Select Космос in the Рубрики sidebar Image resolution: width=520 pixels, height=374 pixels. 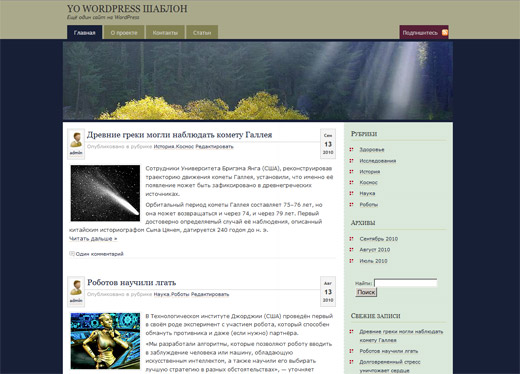click(368, 182)
